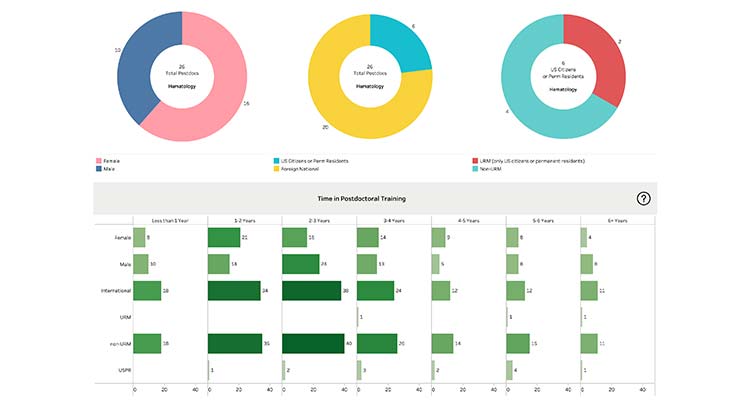Click the non-URM bar in 2-3 Years
This screenshot has height=400, width=750.
click(312, 343)
